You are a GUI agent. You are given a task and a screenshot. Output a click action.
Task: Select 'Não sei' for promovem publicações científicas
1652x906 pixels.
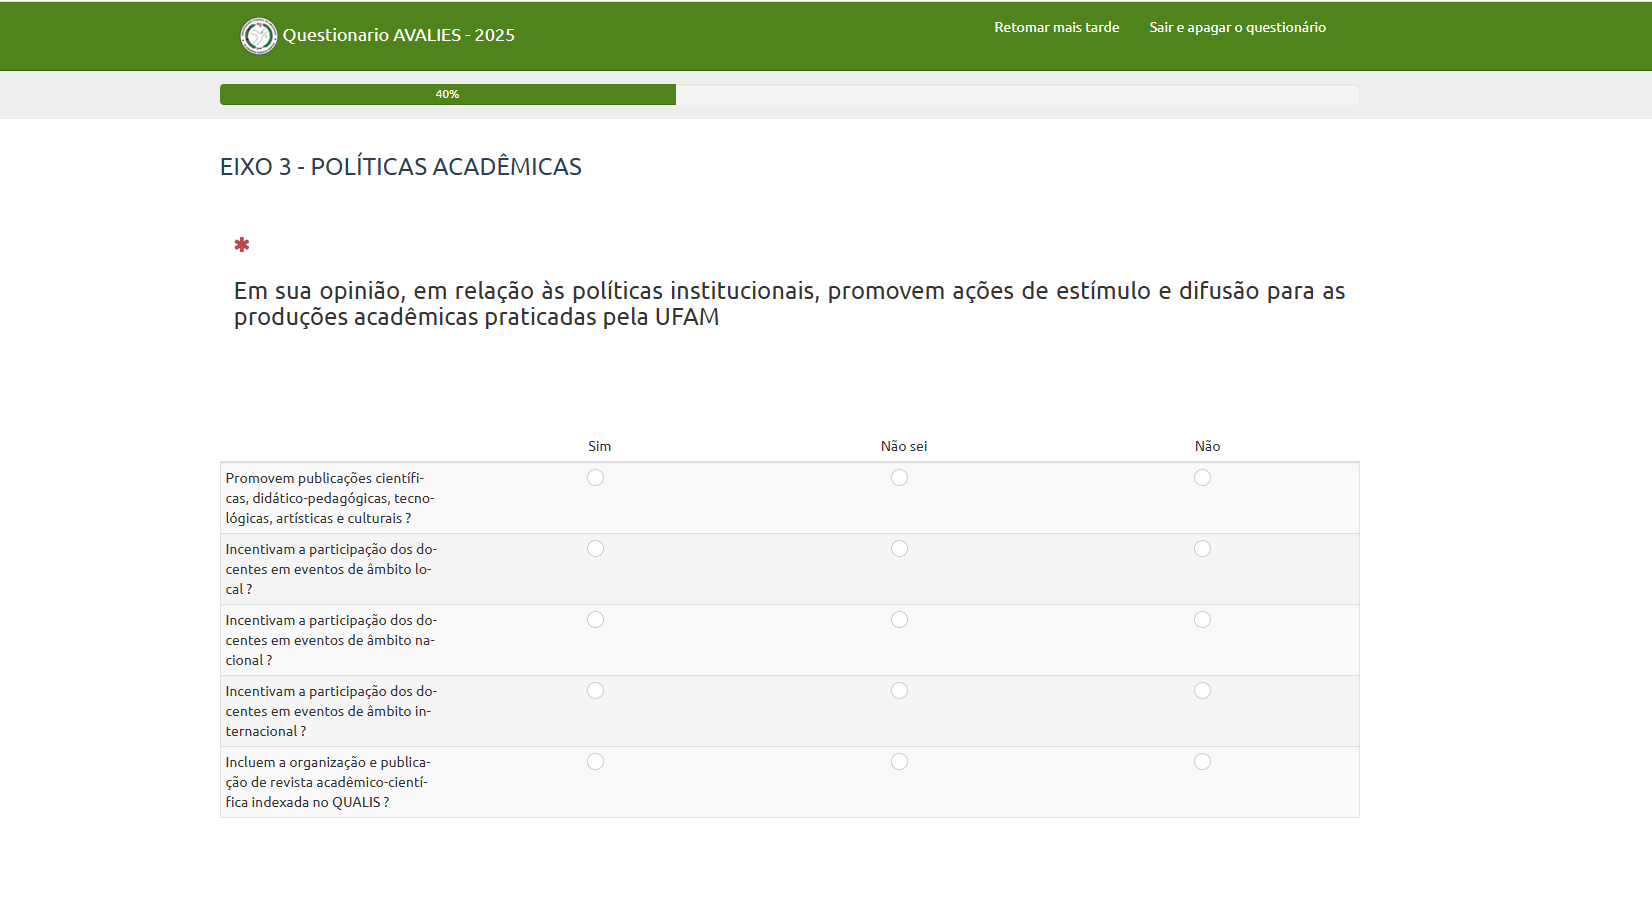point(900,478)
